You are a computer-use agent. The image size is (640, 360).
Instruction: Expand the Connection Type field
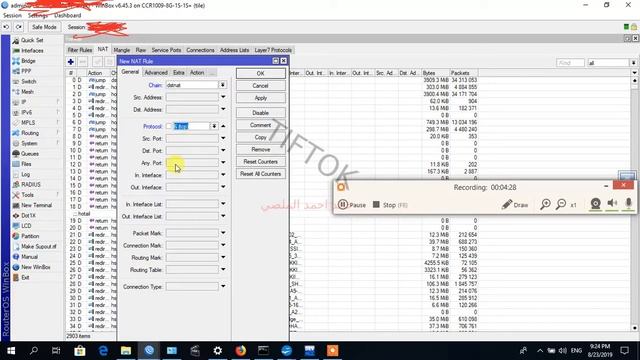tap(223, 286)
